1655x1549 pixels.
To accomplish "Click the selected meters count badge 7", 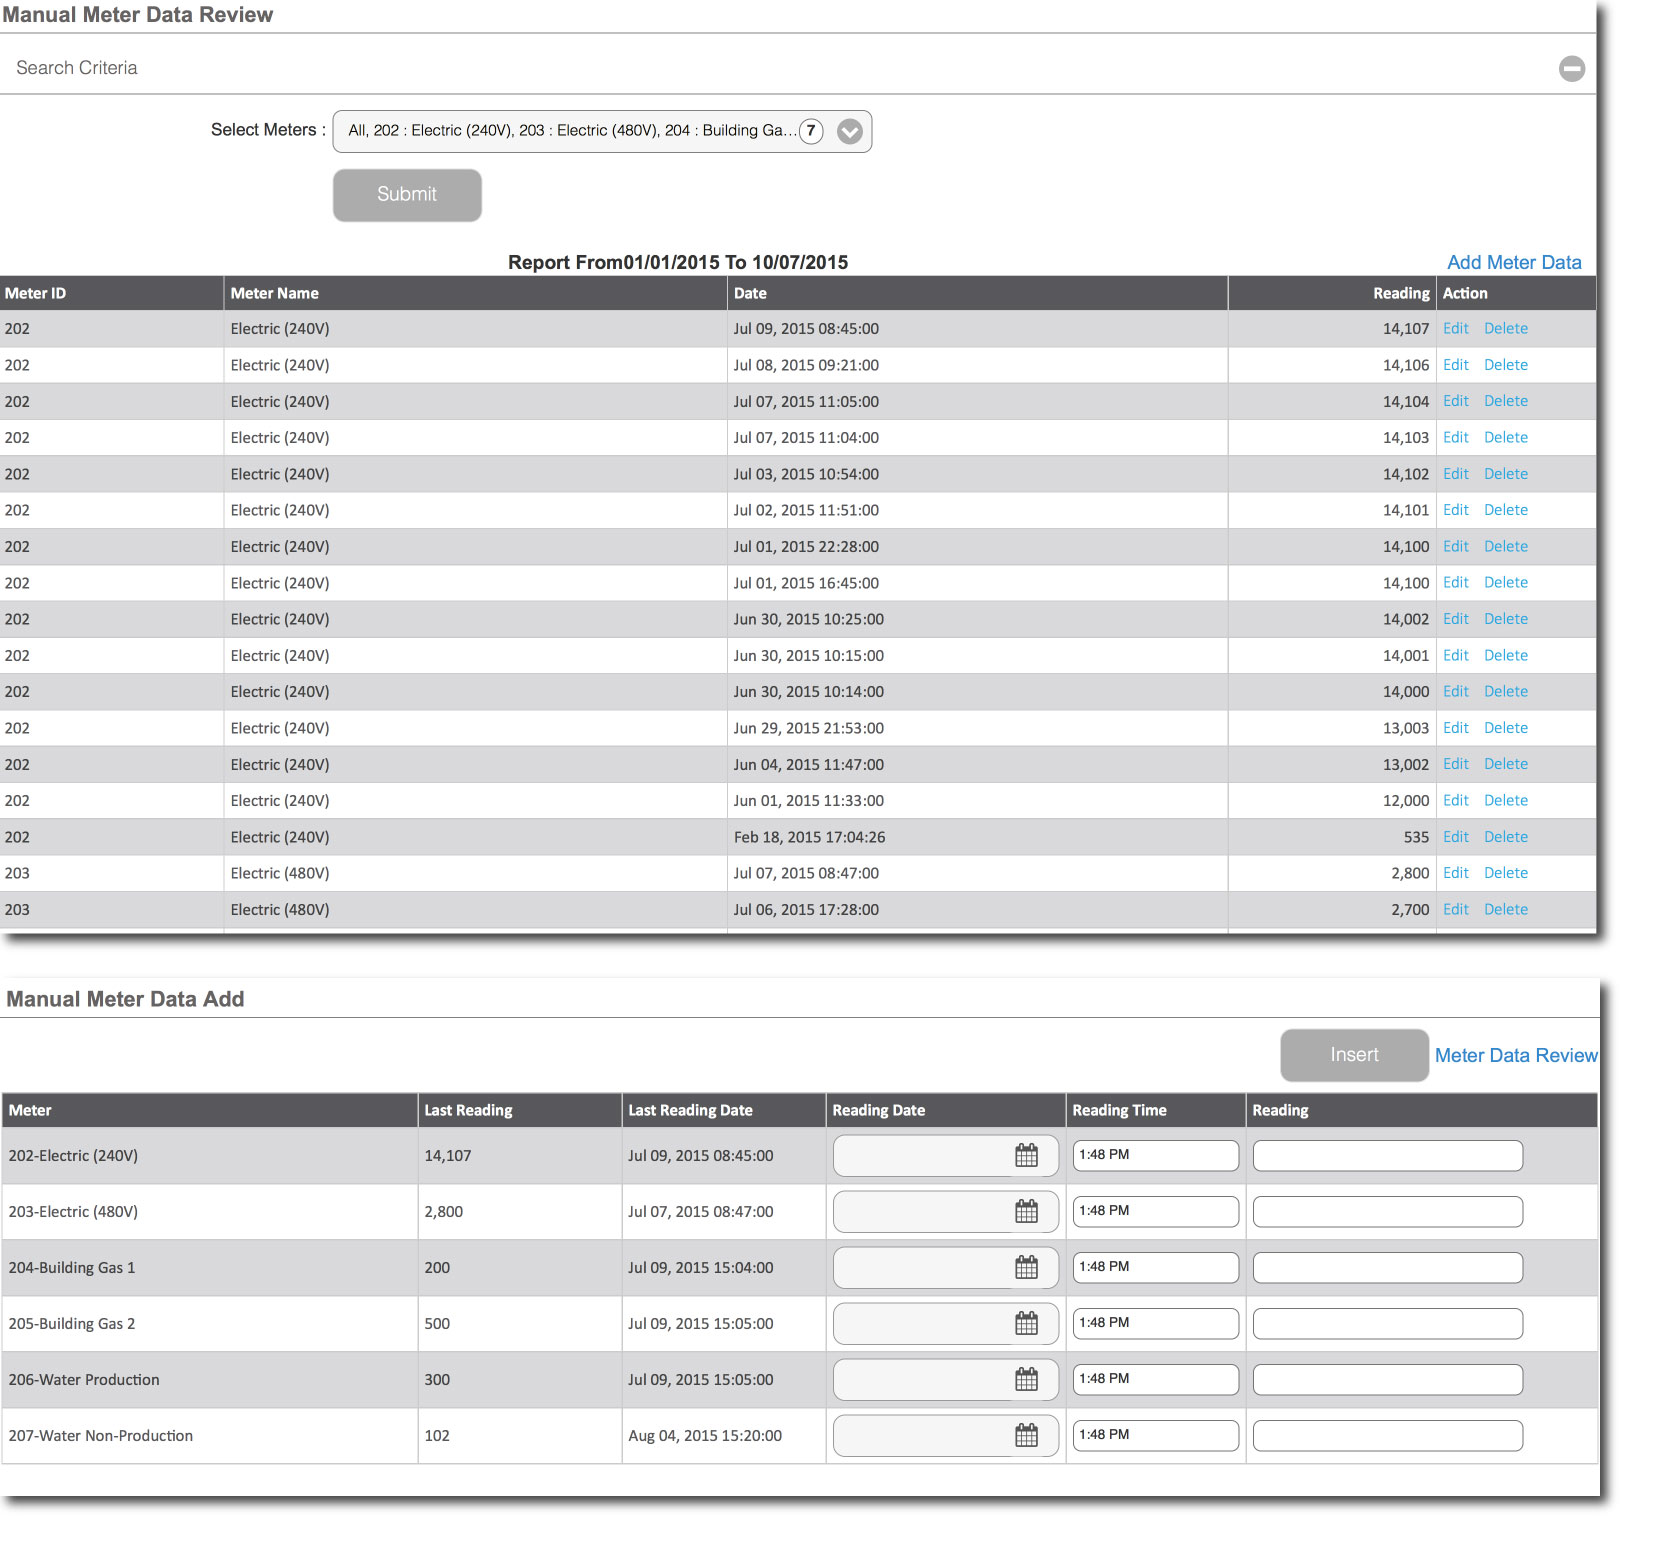I will (x=811, y=130).
